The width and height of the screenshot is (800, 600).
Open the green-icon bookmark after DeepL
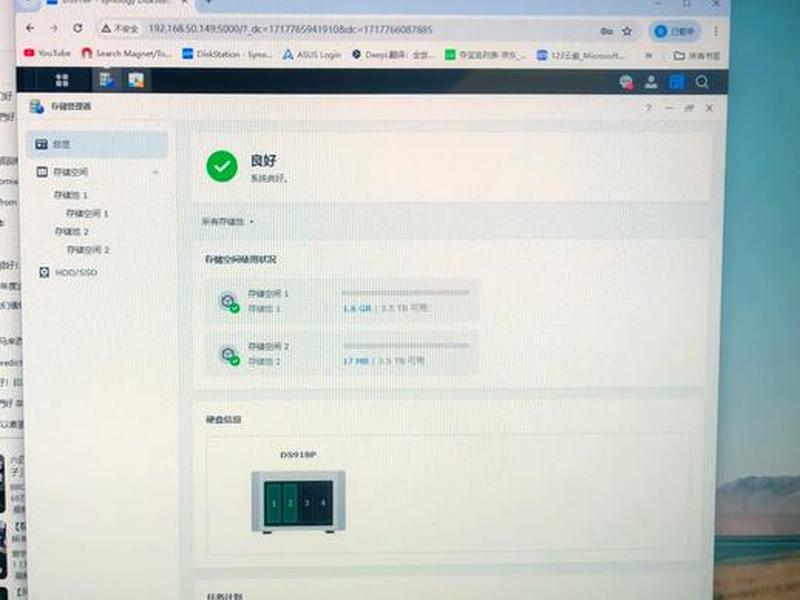[485, 55]
